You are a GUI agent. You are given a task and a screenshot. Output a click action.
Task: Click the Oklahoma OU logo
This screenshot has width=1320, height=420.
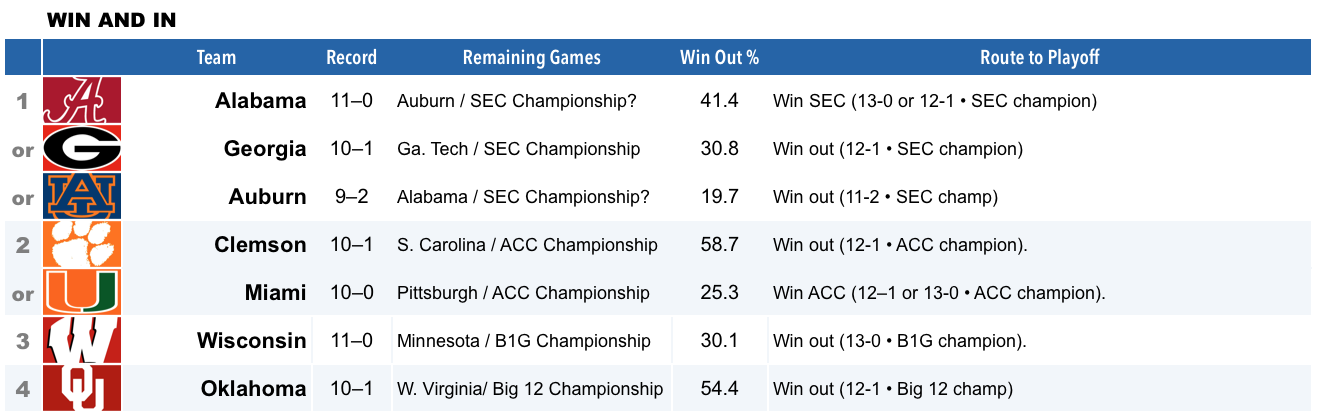[82, 388]
